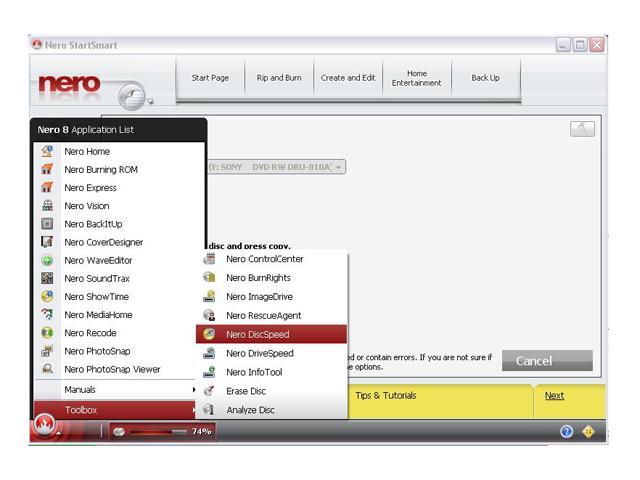Image resolution: width=640 pixels, height=480 pixels.
Task: Click the blue help question mark icon
Action: (567, 431)
